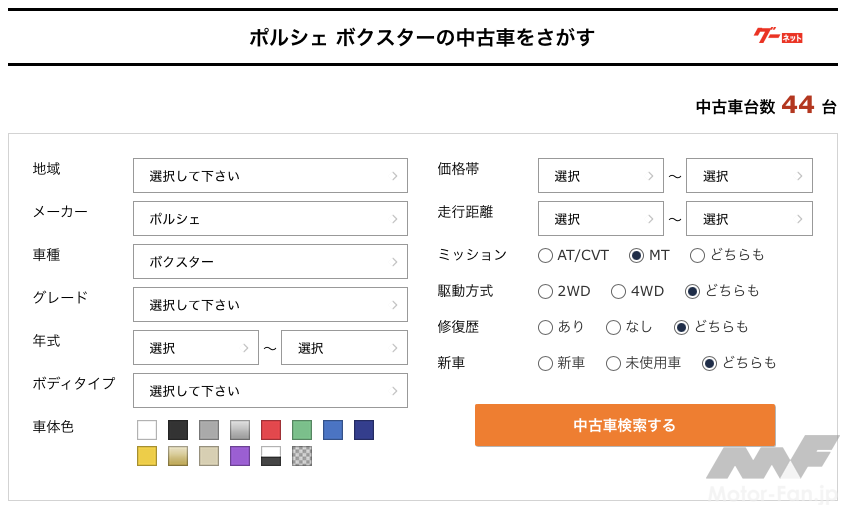Open the ボディタイプ body type dropdown
This screenshot has height=515, width=850.
(x=270, y=391)
